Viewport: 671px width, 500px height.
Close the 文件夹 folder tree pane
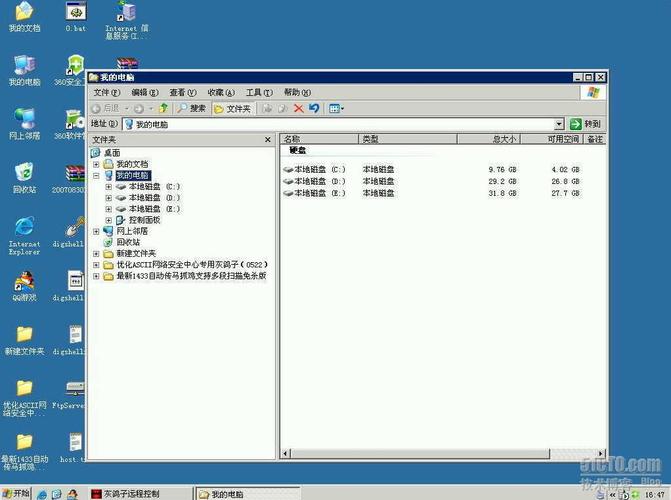[267, 140]
